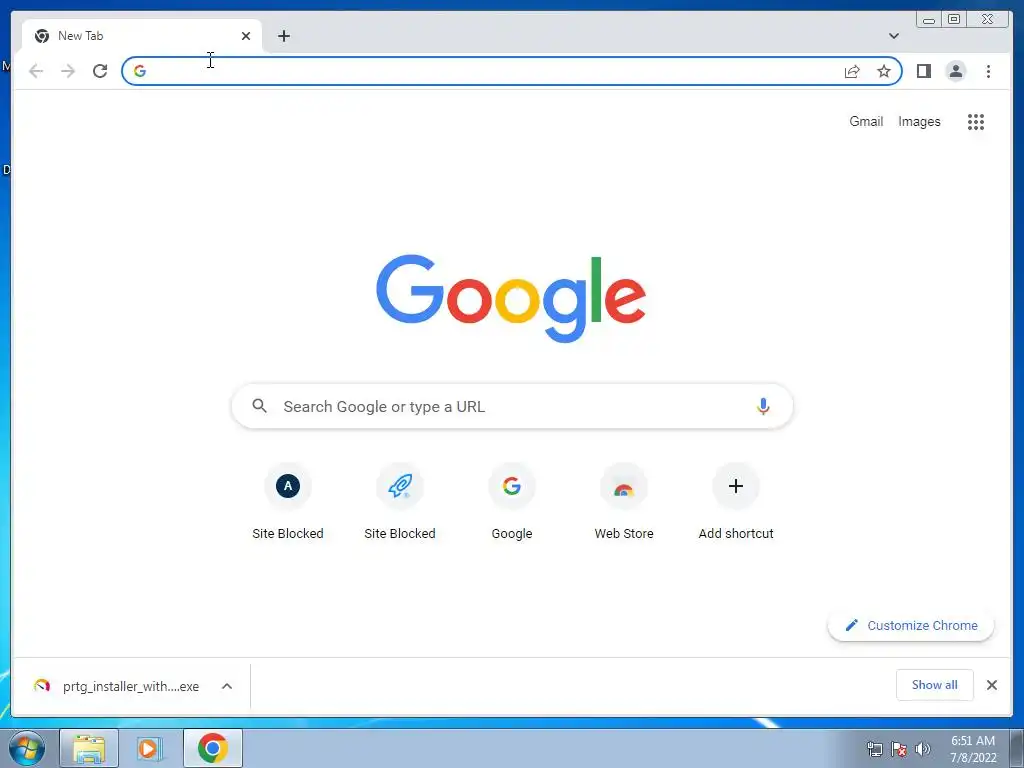Click Show all downloads button

point(935,685)
